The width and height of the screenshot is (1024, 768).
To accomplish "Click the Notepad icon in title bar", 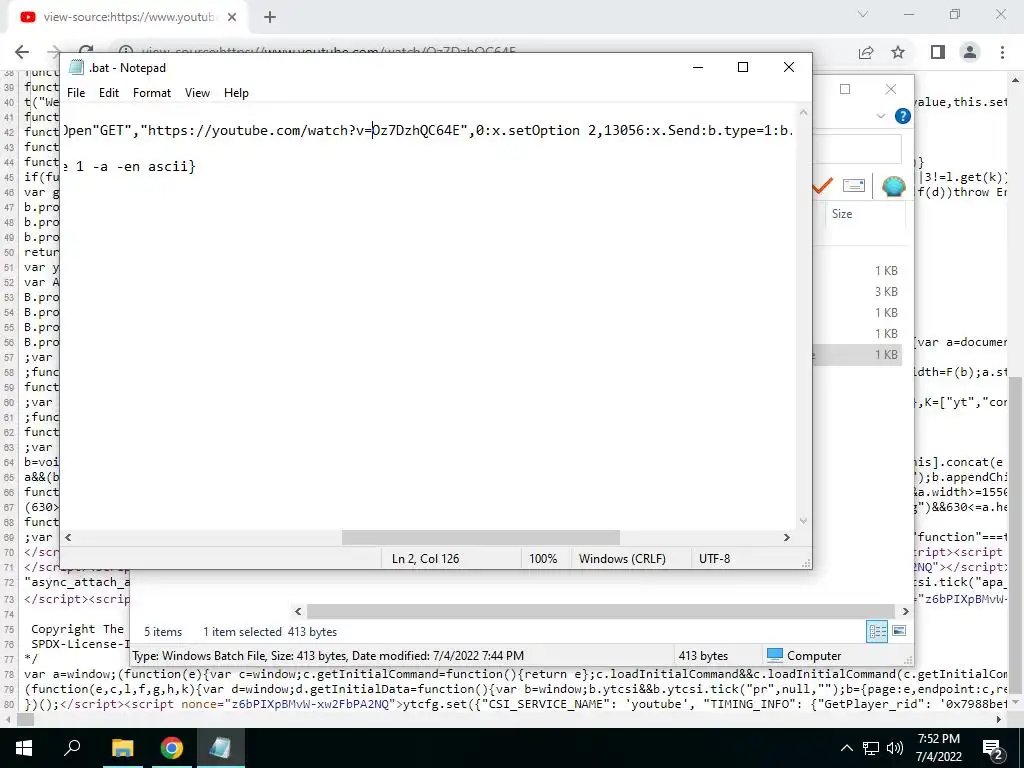I will pyautogui.click(x=76, y=67).
